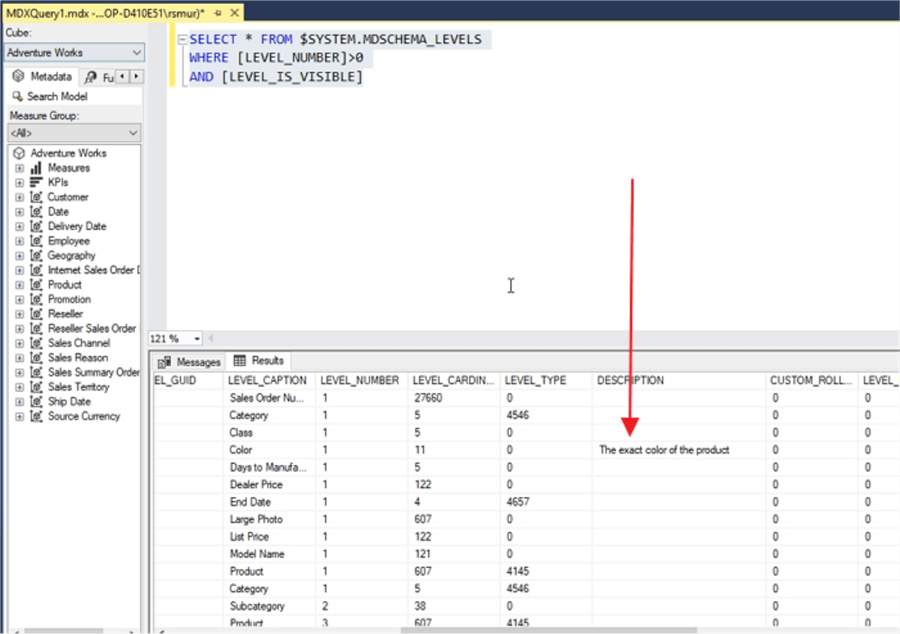Click the Promotion dimension icon
Image resolution: width=900 pixels, height=634 pixels.
click(36, 300)
